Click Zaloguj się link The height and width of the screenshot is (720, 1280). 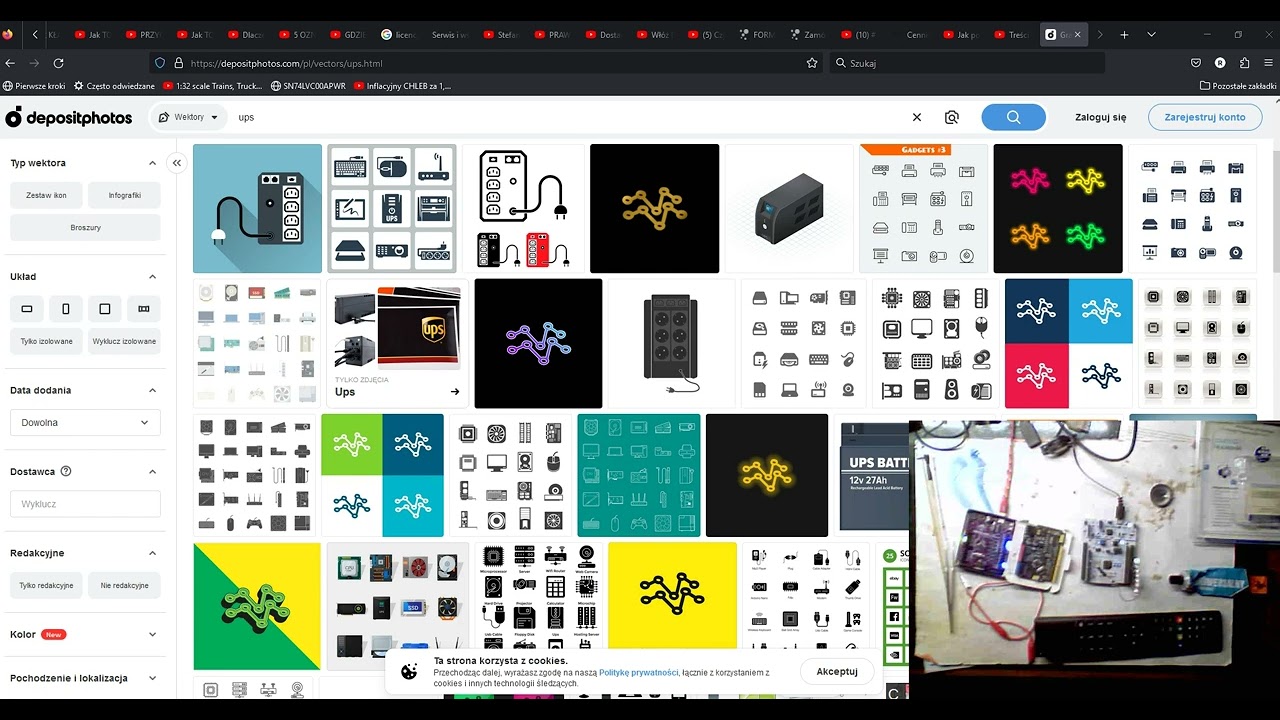pos(1100,117)
